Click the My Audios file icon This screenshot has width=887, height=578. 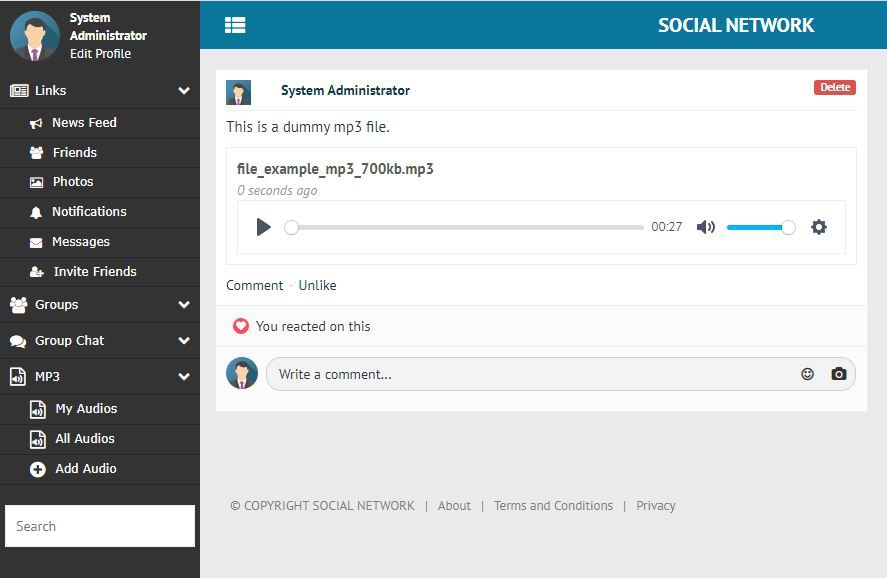coord(37,409)
